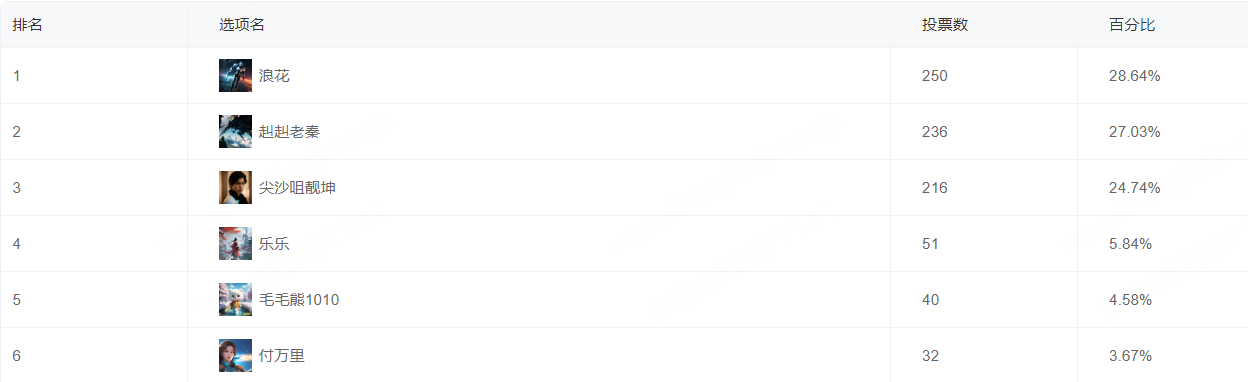Open the avatar image for 赳赳老秦
1248x382 pixels.
point(235,132)
